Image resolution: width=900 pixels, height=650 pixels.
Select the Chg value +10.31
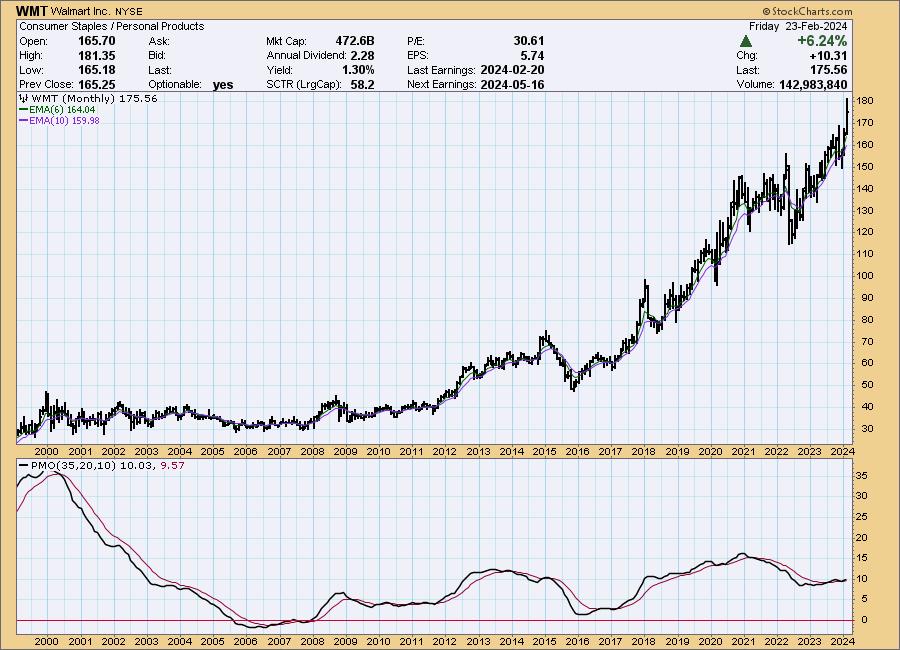click(828, 56)
